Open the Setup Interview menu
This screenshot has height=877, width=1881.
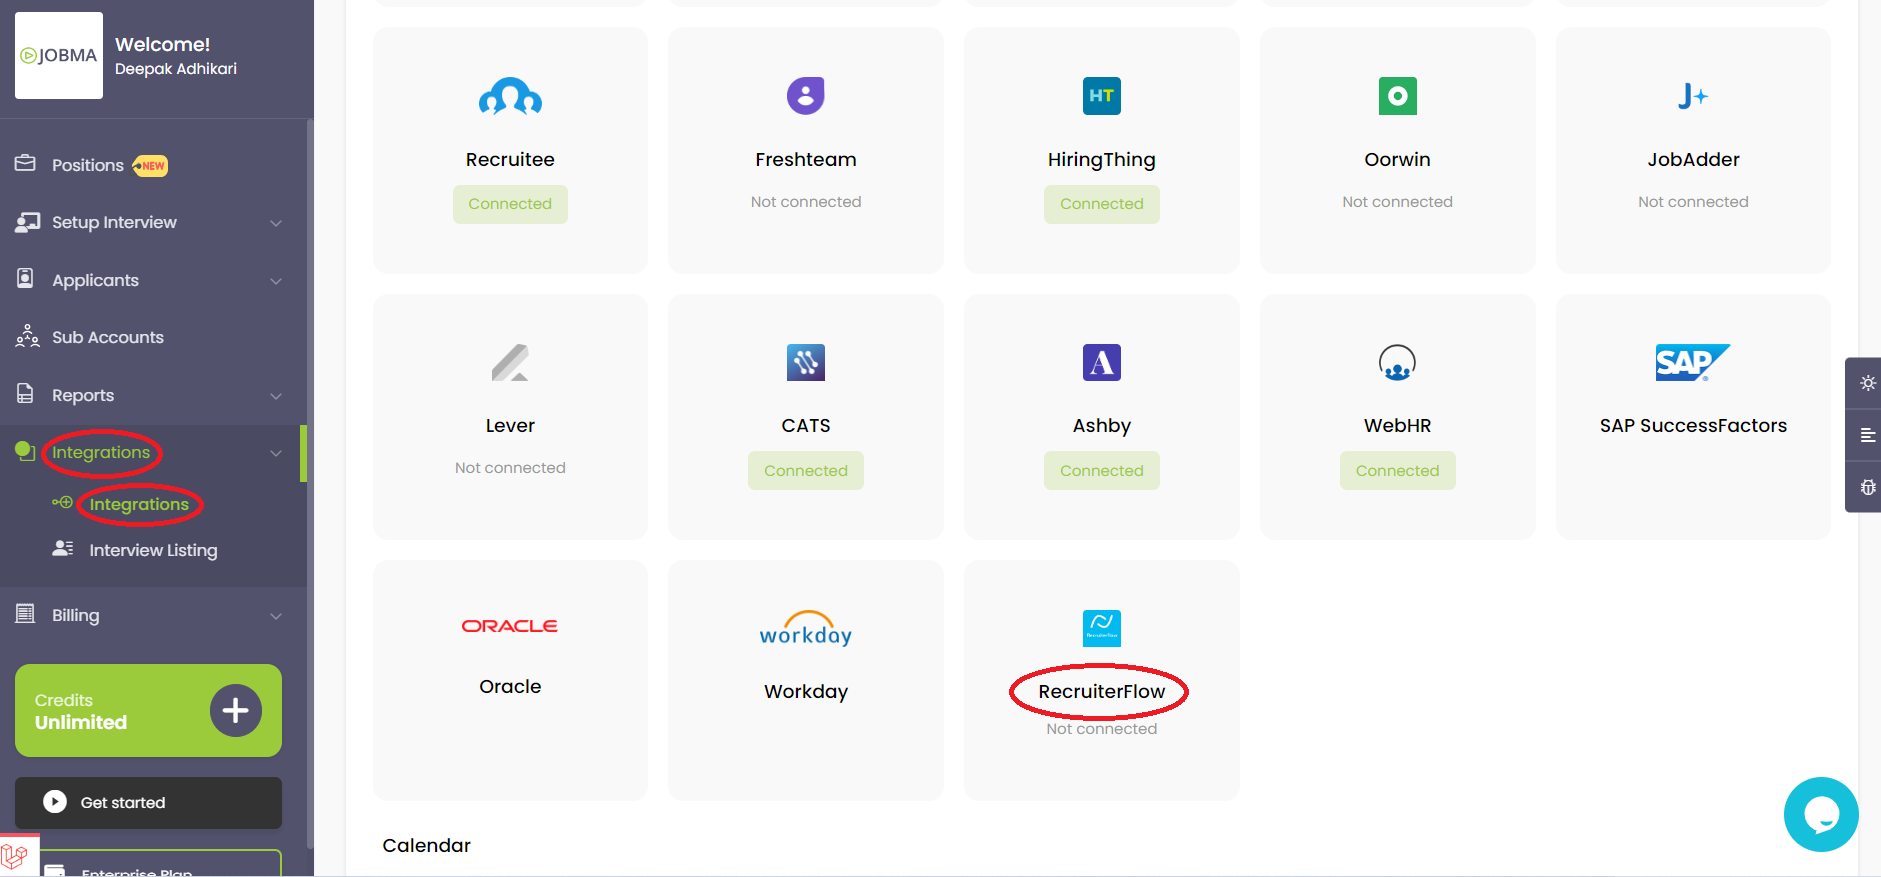pos(114,222)
